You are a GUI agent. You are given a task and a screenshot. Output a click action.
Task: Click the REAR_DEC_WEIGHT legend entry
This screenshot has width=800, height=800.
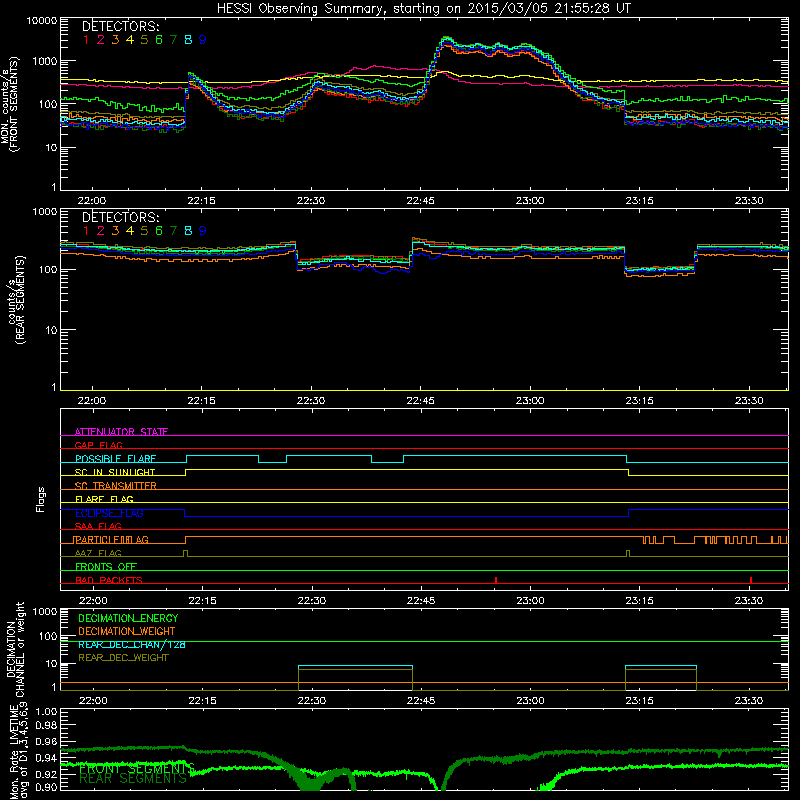[123, 658]
